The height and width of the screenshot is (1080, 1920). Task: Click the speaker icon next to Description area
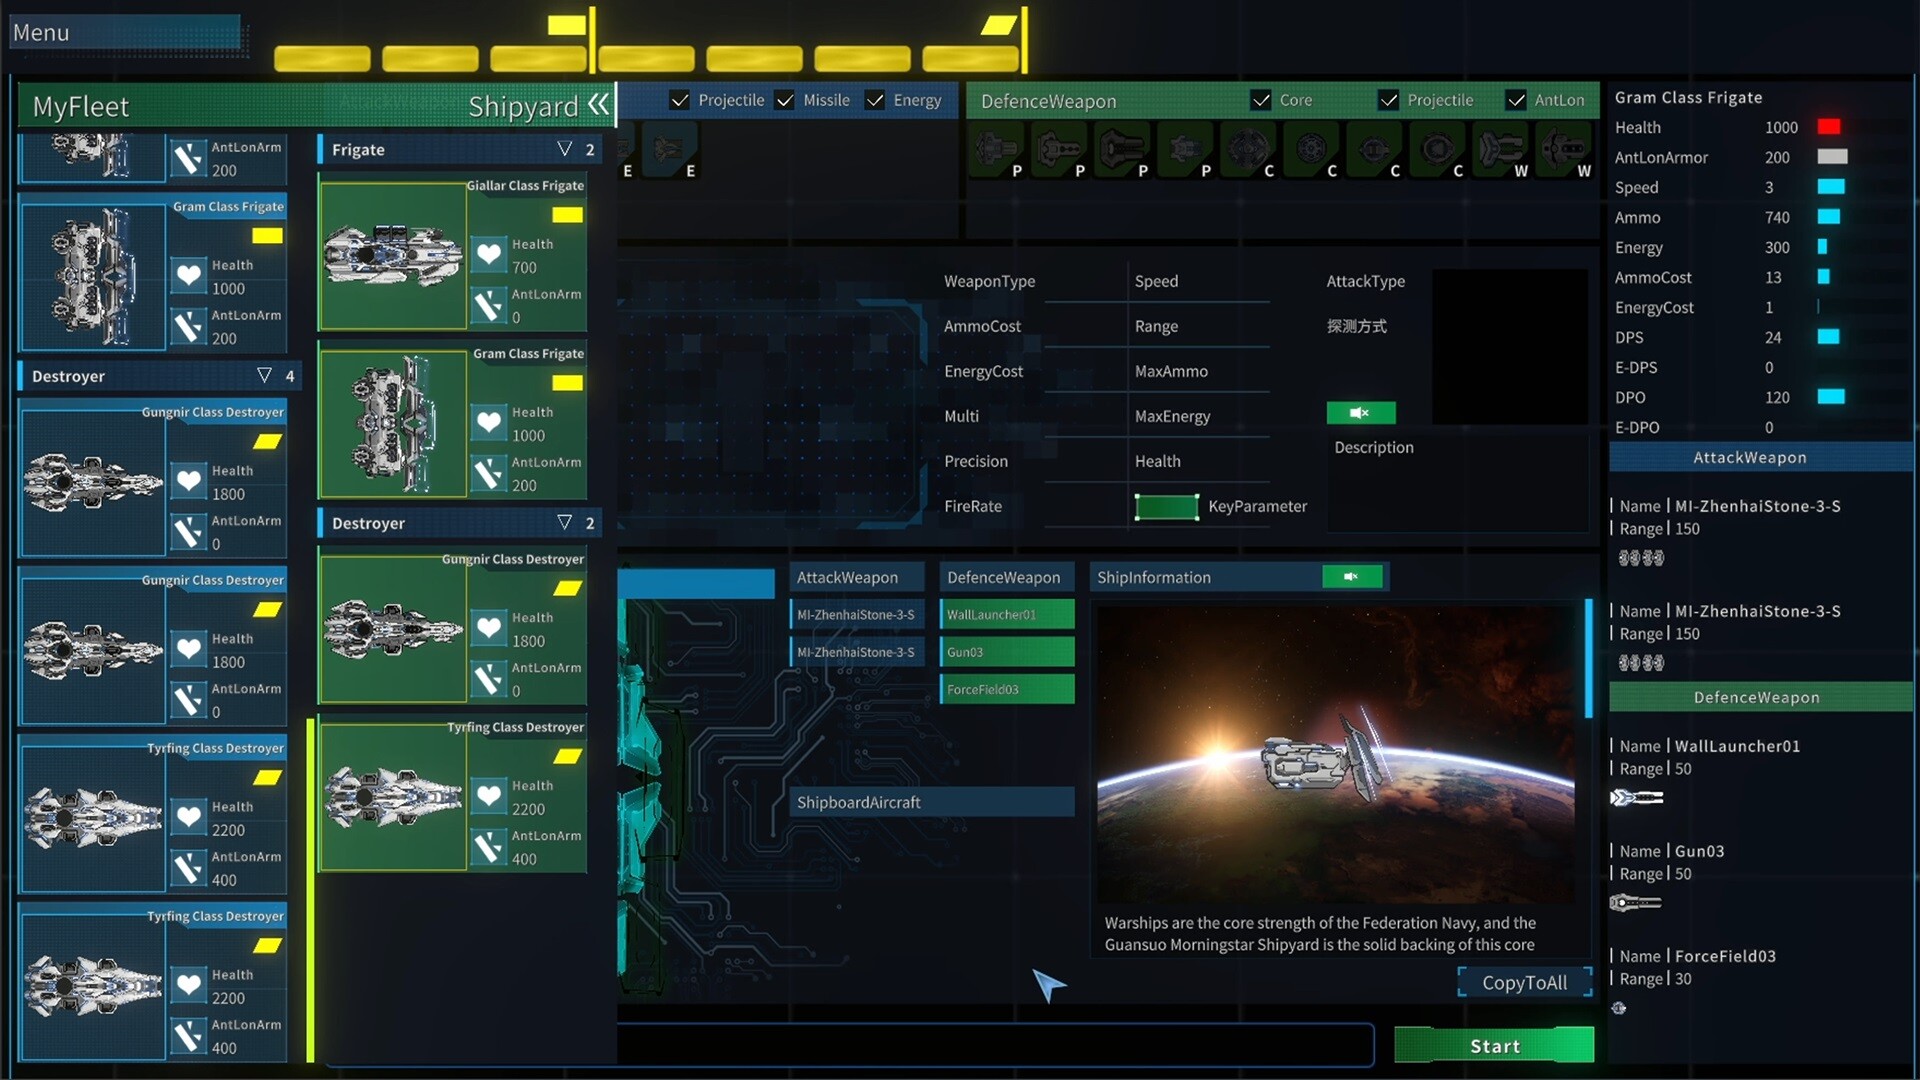tap(1360, 412)
